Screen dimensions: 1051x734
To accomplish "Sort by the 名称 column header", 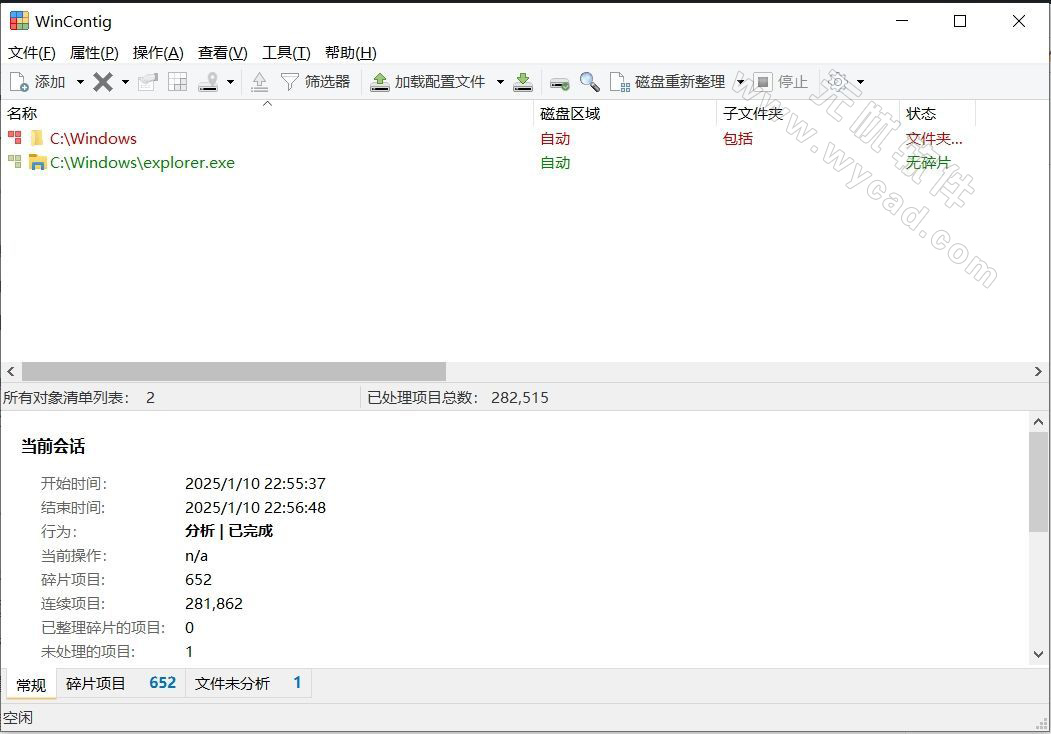I will [x=267, y=113].
